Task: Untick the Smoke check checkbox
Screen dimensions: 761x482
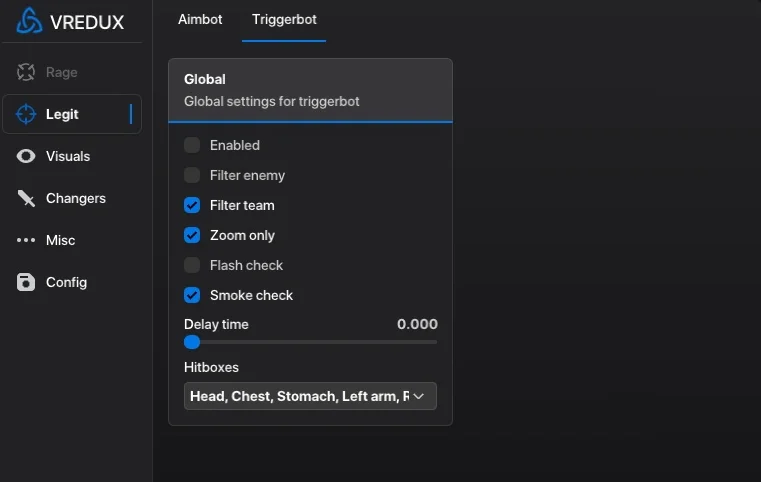Action: tap(192, 295)
